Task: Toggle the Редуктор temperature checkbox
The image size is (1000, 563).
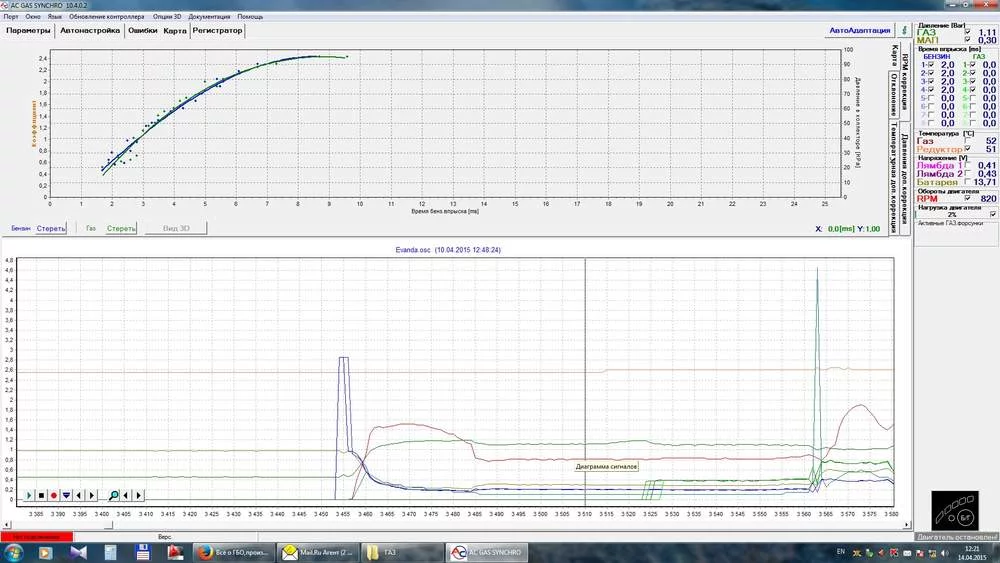Action: [x=968, y=149]
